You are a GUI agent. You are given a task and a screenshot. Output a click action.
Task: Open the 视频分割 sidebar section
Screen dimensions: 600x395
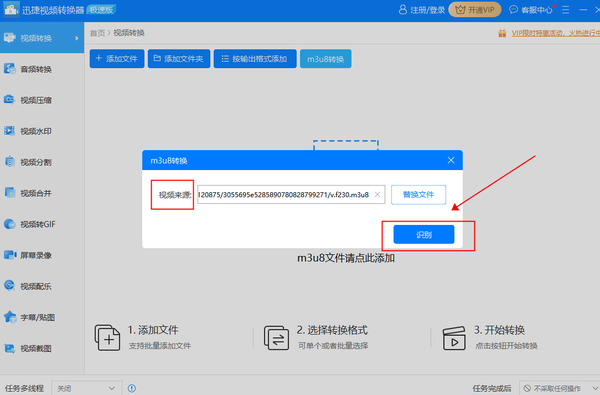point(42,162)
